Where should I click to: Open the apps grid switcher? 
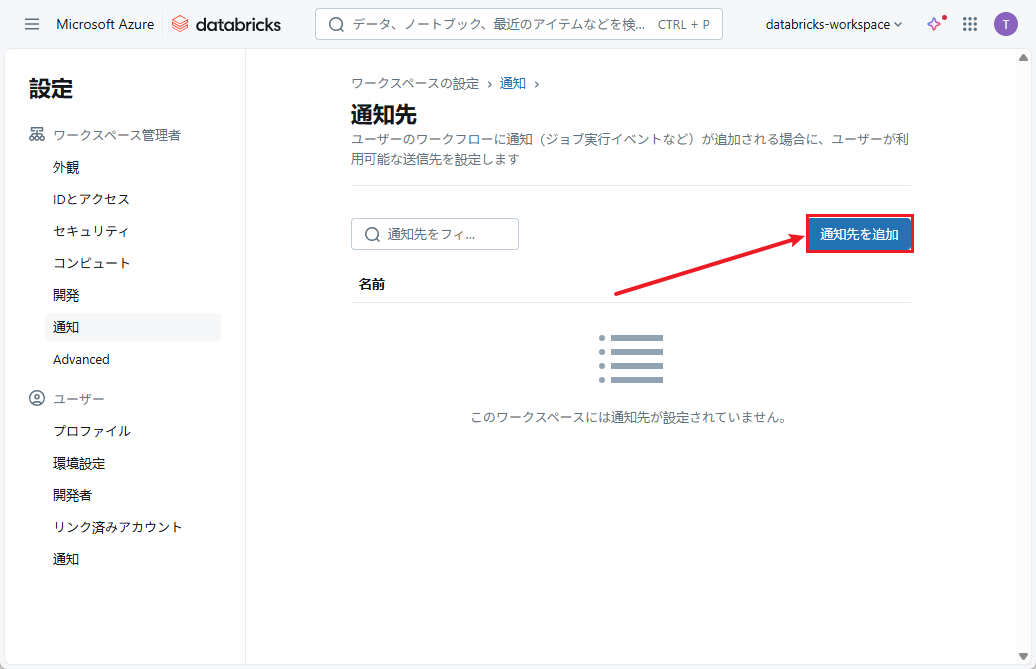[x=969, y=24]
